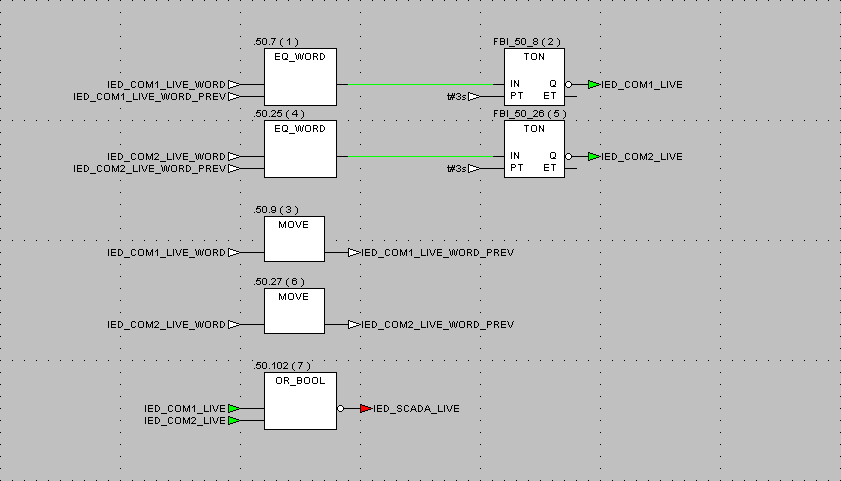Viewport: 841px width, 481px height.
Task: Select IED_COM2_LIVE_WORD_PREV label at MOVE output
Action: [438, 324]
